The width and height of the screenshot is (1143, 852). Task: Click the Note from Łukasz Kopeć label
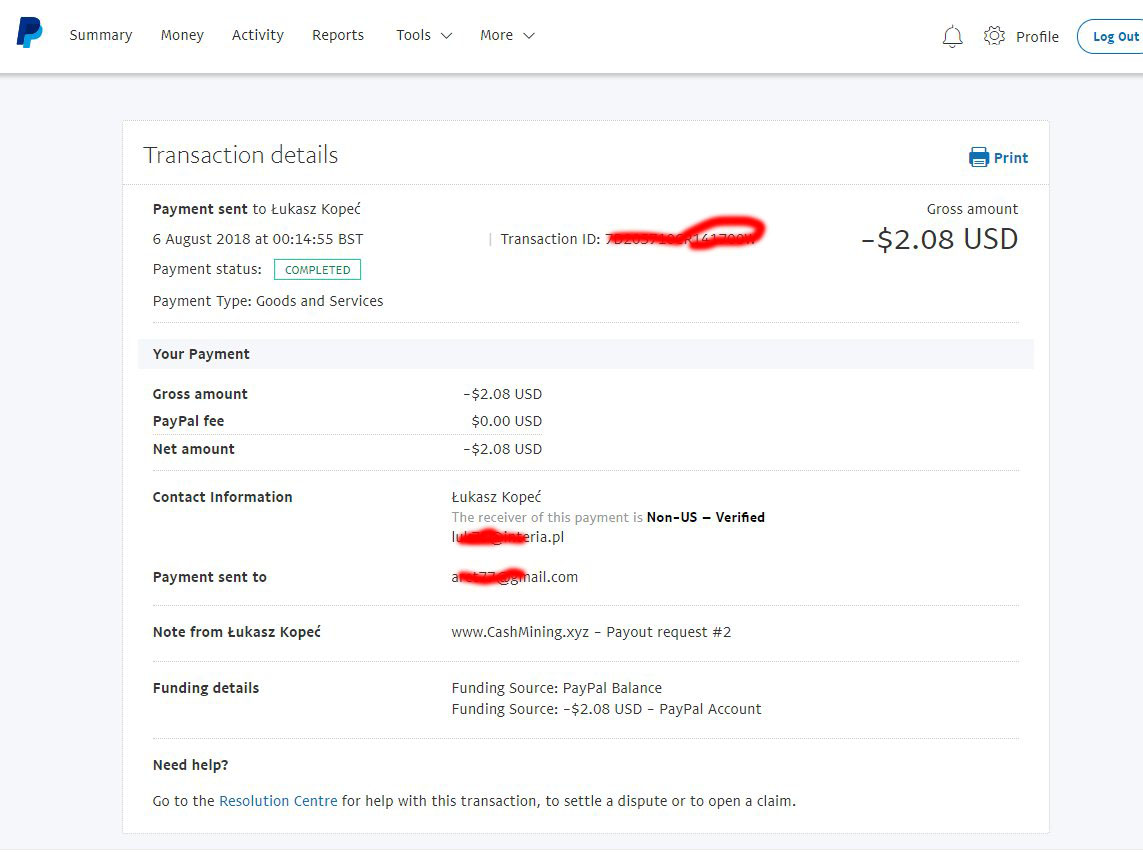point(236,632)
